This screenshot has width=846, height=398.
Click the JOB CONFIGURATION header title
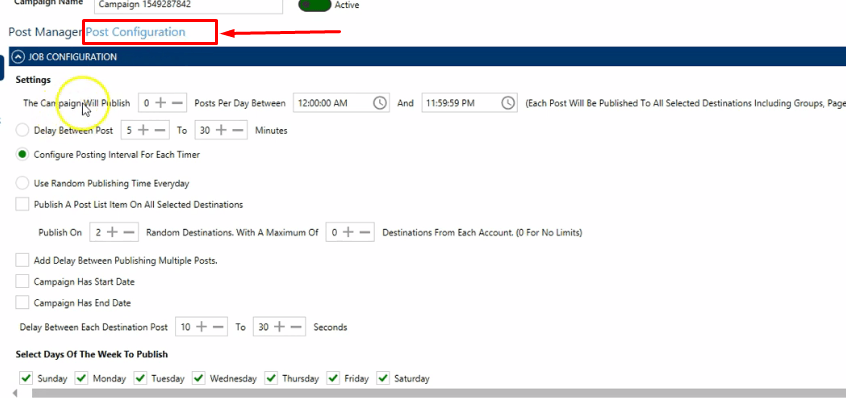(x=72, y=57)
